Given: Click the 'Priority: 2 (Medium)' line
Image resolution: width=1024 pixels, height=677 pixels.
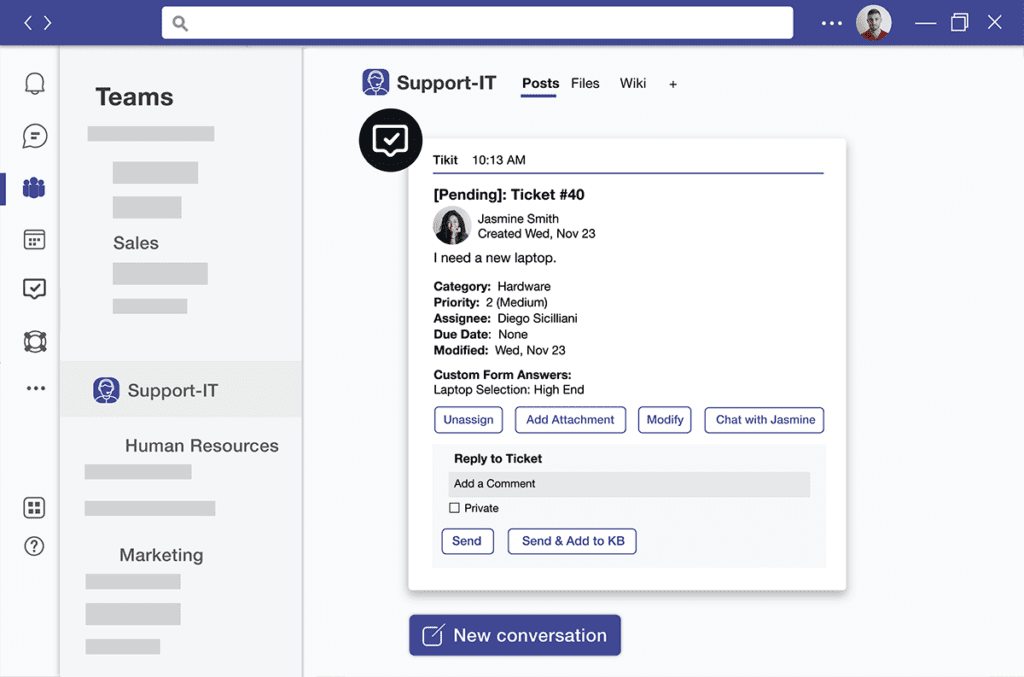Looking at the screenshot, I should point(490,302).
